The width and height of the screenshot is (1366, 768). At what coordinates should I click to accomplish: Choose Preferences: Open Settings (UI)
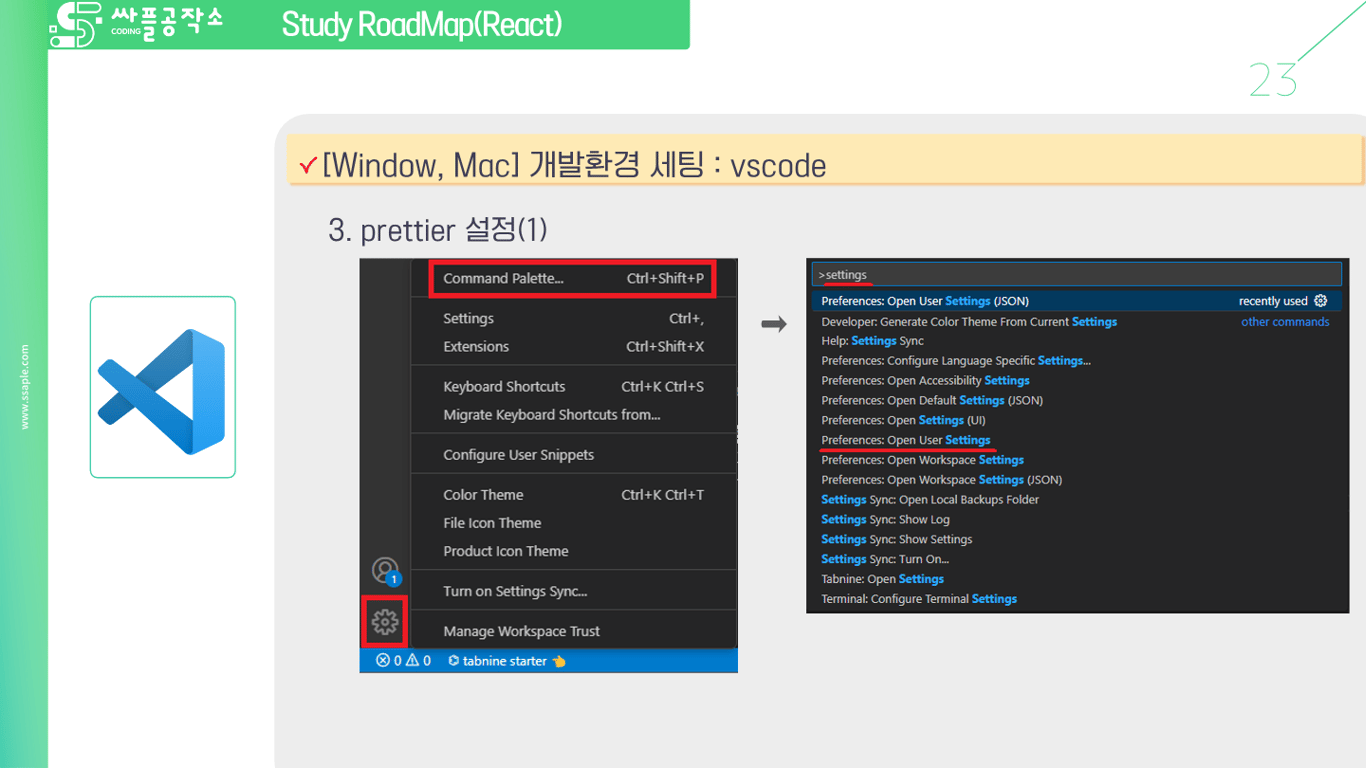pos(903,421)
